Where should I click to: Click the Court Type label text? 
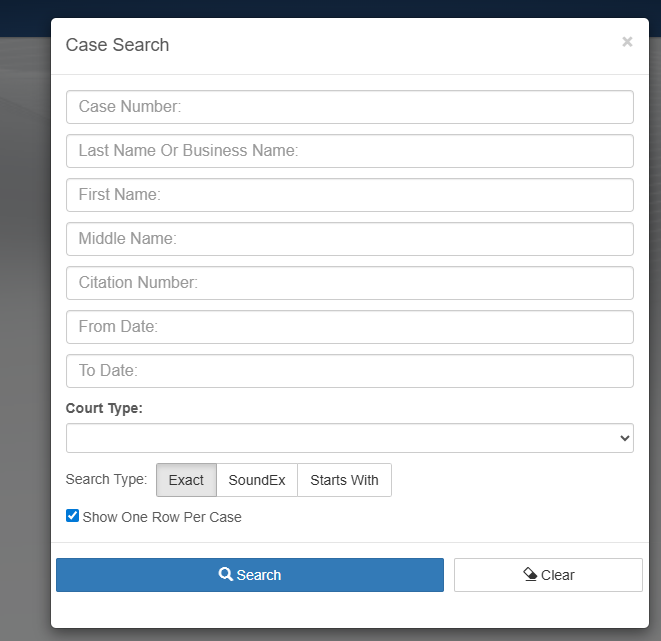(104, 408)
